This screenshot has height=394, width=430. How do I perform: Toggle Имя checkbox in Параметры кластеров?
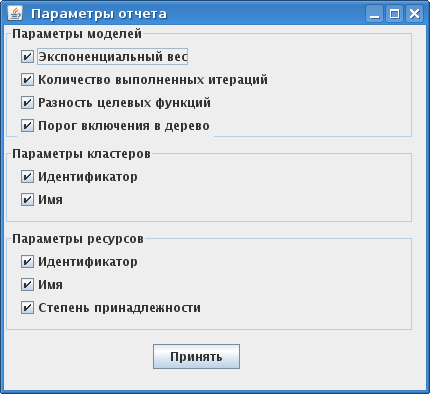[x=27, y=200]
